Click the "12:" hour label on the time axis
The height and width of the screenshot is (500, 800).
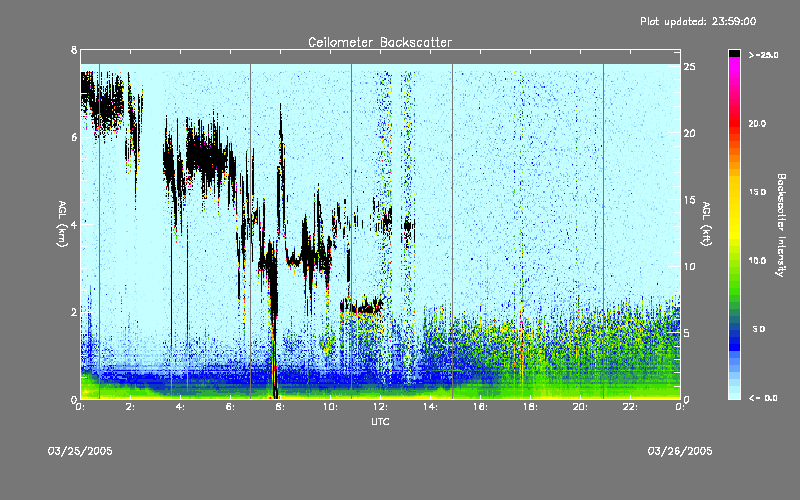coord(380,407)
